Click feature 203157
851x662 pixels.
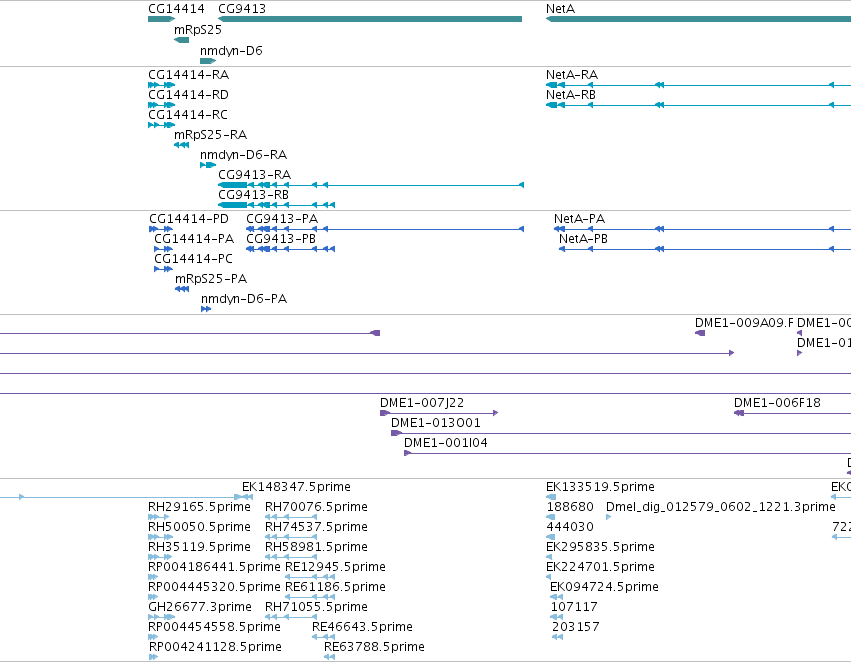576,627
